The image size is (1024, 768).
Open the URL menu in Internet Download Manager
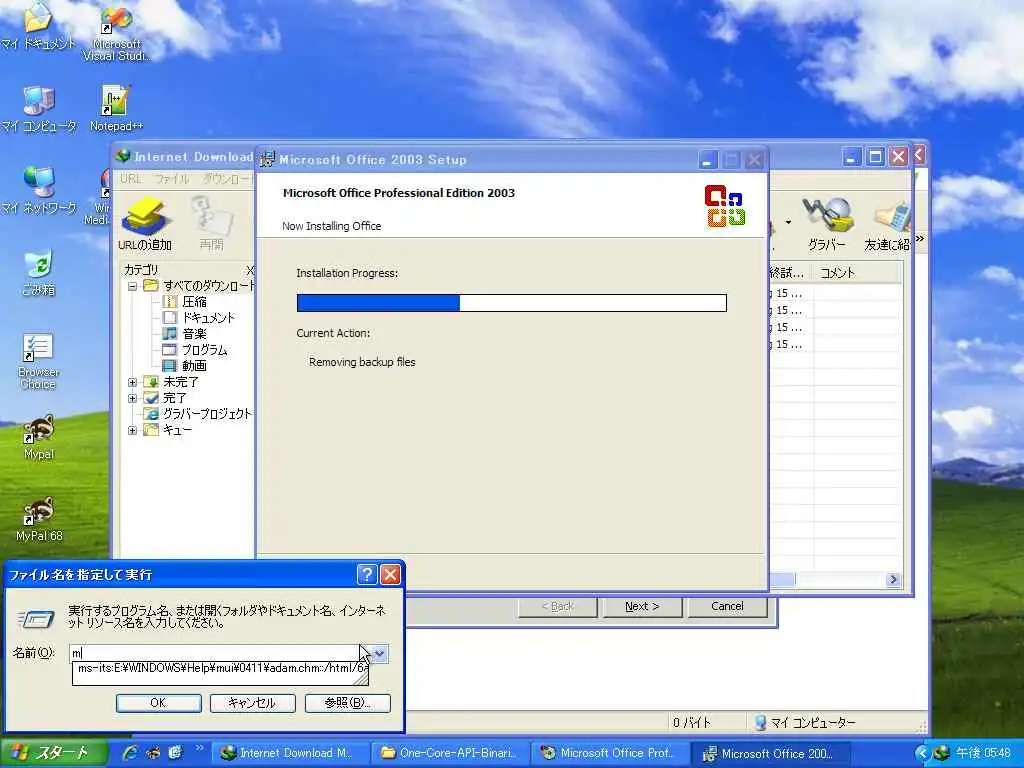click(x=131, y=179)
